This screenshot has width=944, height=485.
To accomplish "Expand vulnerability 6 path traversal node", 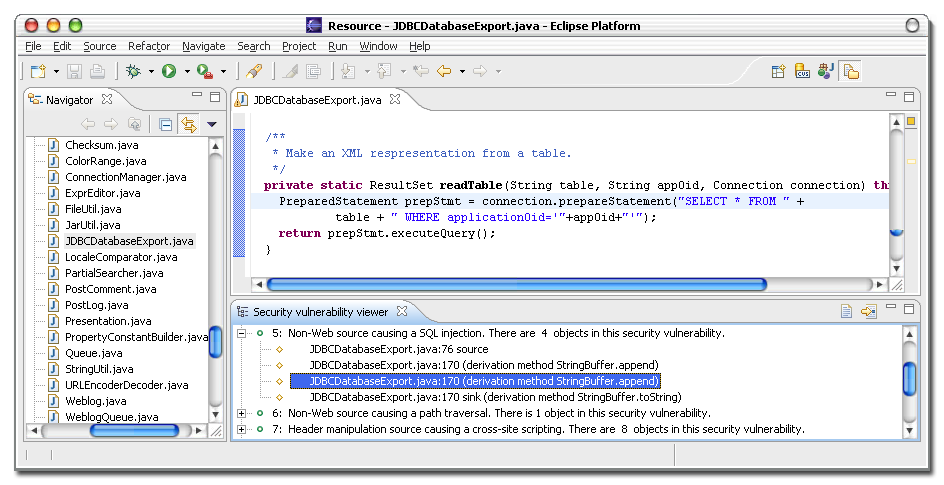I will pyautogui.click(x=242, y=413).
